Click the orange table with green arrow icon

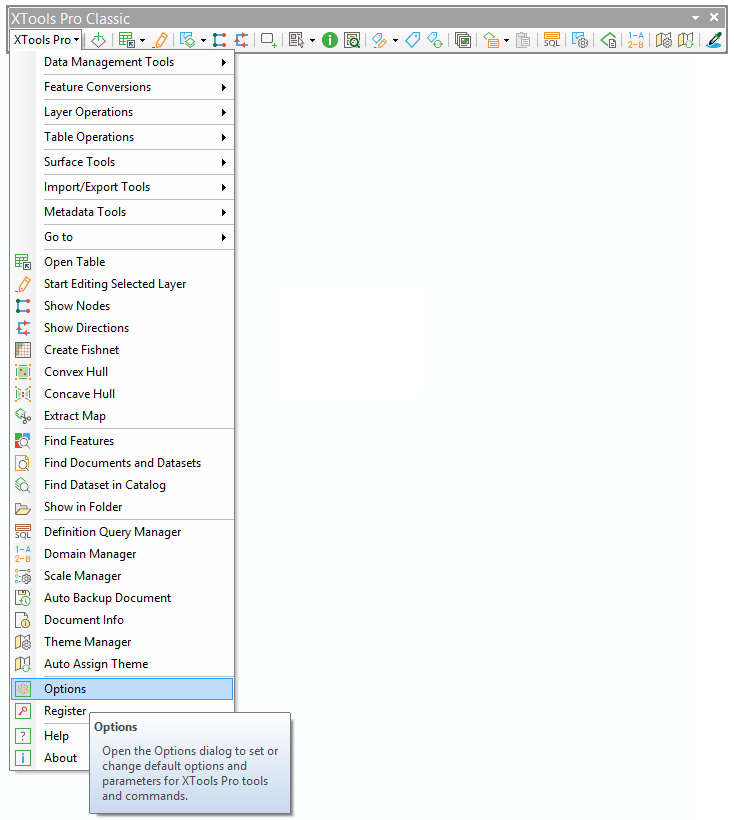tap(491, 40)
